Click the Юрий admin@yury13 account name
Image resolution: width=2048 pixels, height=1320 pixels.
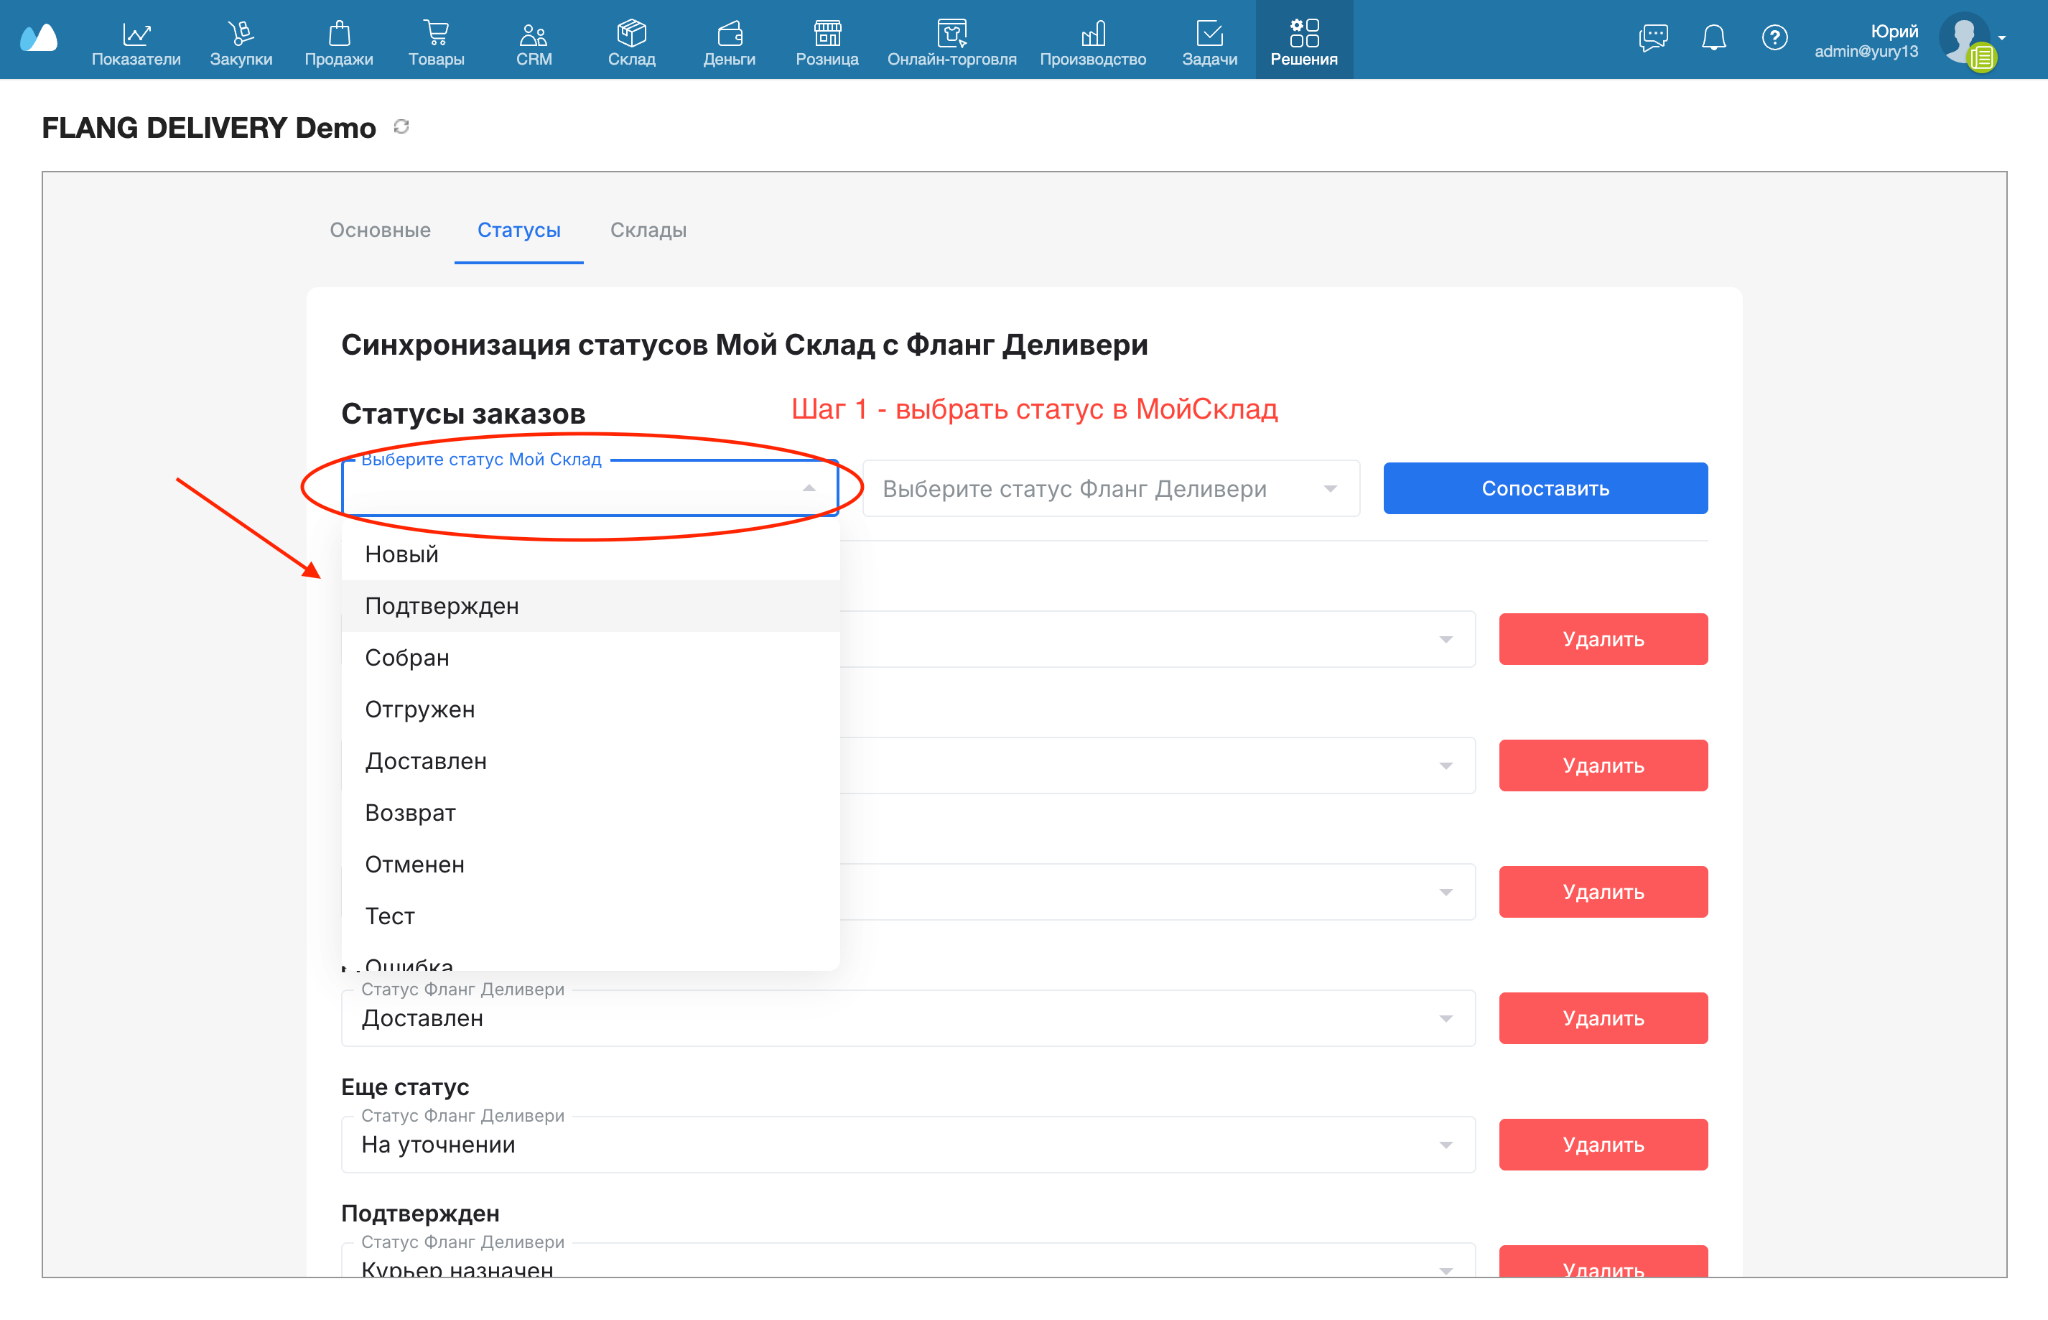pos(1866,41)
